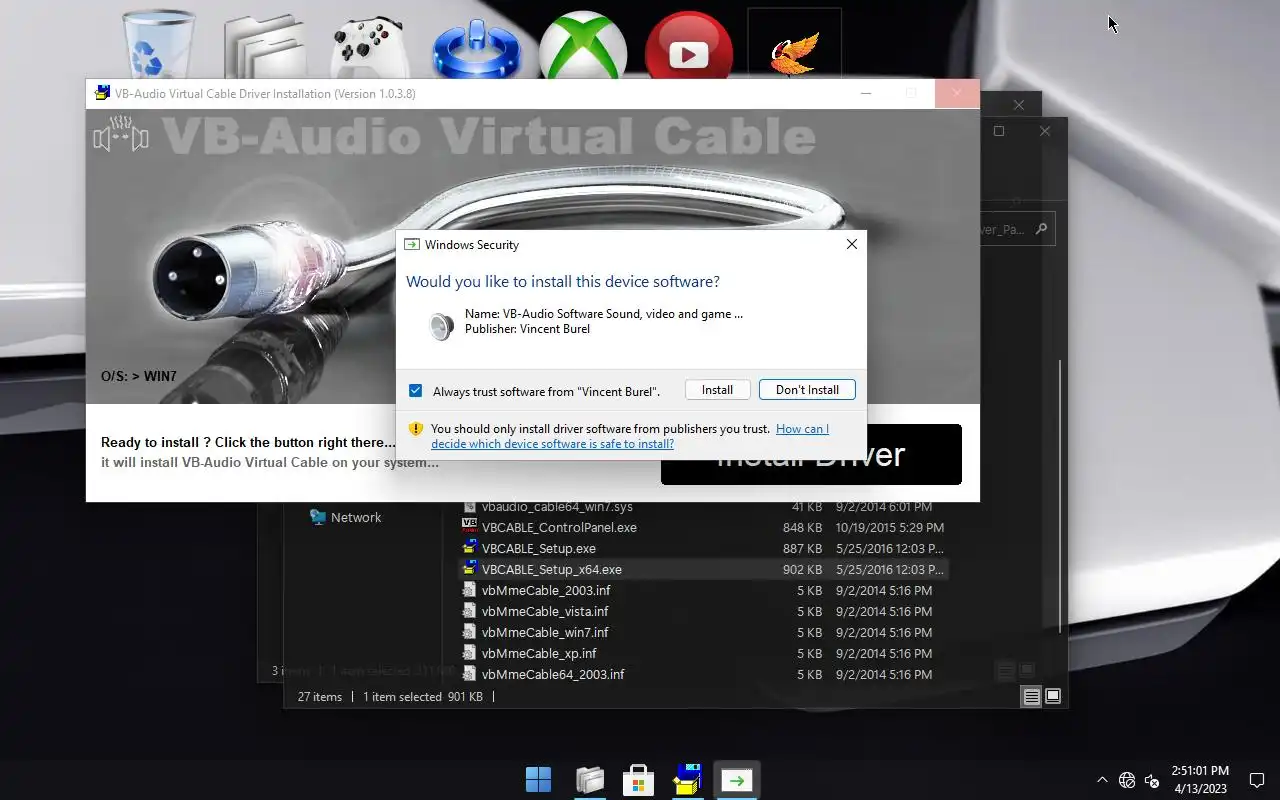The width and height of the screenshot is (1280, 800).
Task: Click the VBCABLE_ControlPanel.exe file icon
Action: pos(469,527)
